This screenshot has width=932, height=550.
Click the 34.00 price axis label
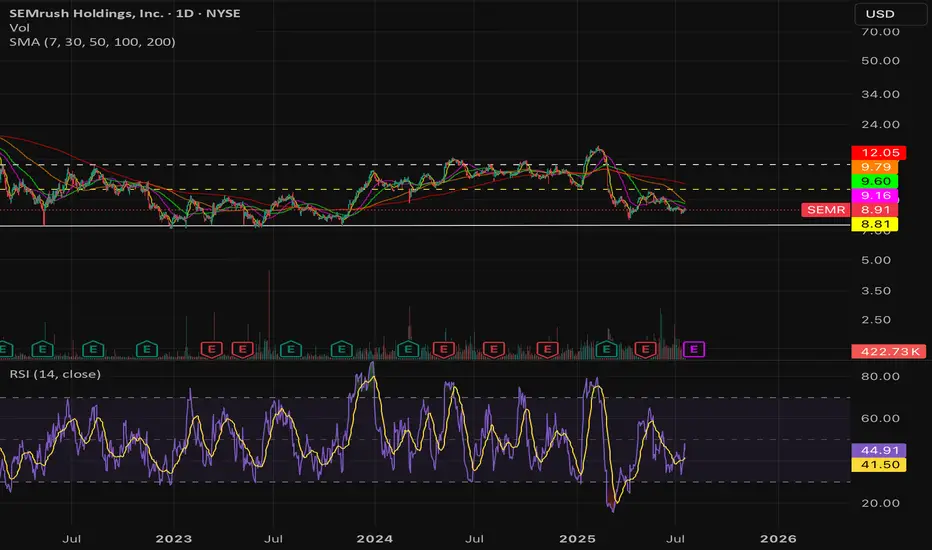(880, 94)
